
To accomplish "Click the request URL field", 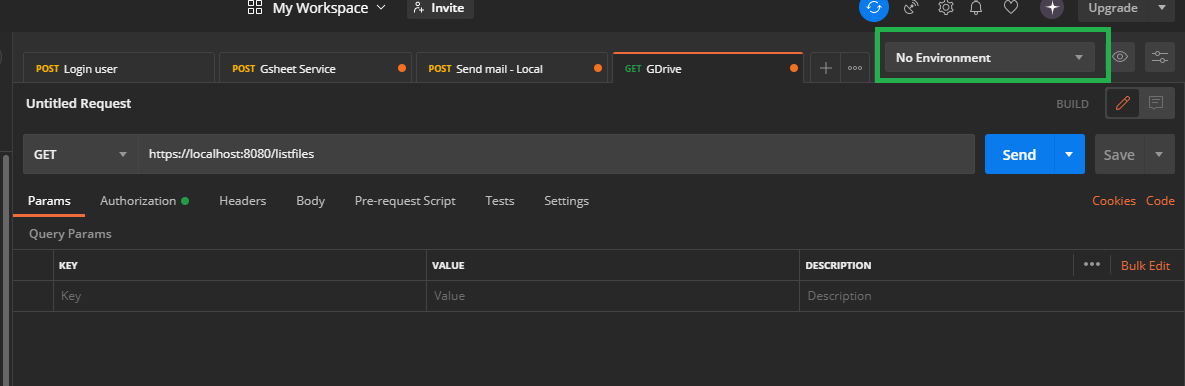I will 556,154.
